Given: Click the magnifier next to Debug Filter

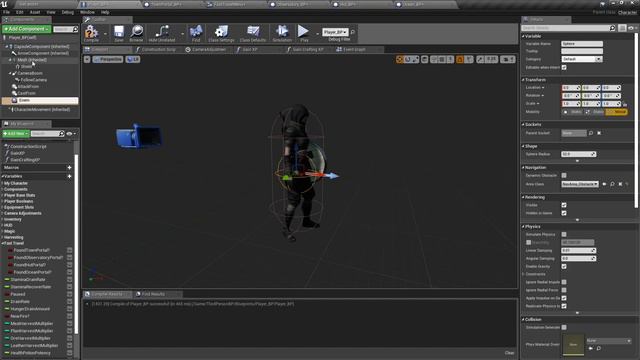Looking at the screenshot, I should [x=353, y=32].
